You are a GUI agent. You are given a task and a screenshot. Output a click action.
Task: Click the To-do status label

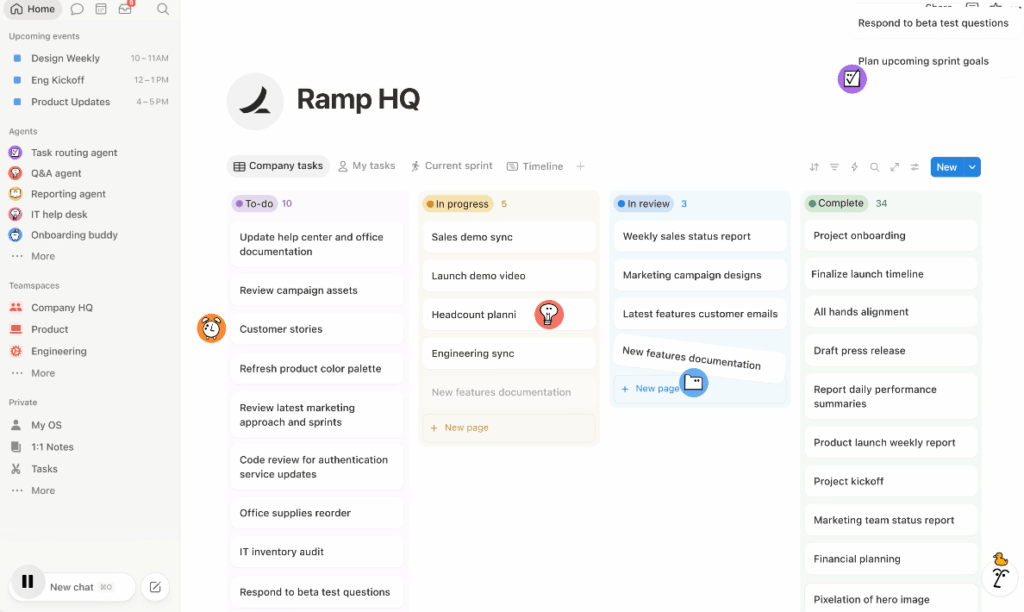click(x=255, y=204)
